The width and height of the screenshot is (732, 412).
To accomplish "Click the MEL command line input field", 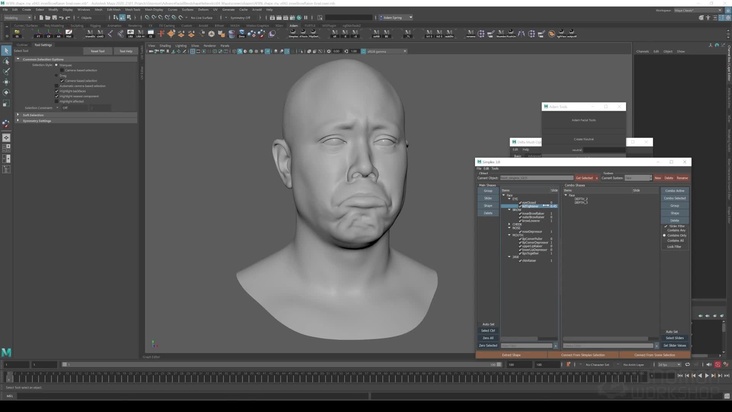I will click(x=191, y=396).
